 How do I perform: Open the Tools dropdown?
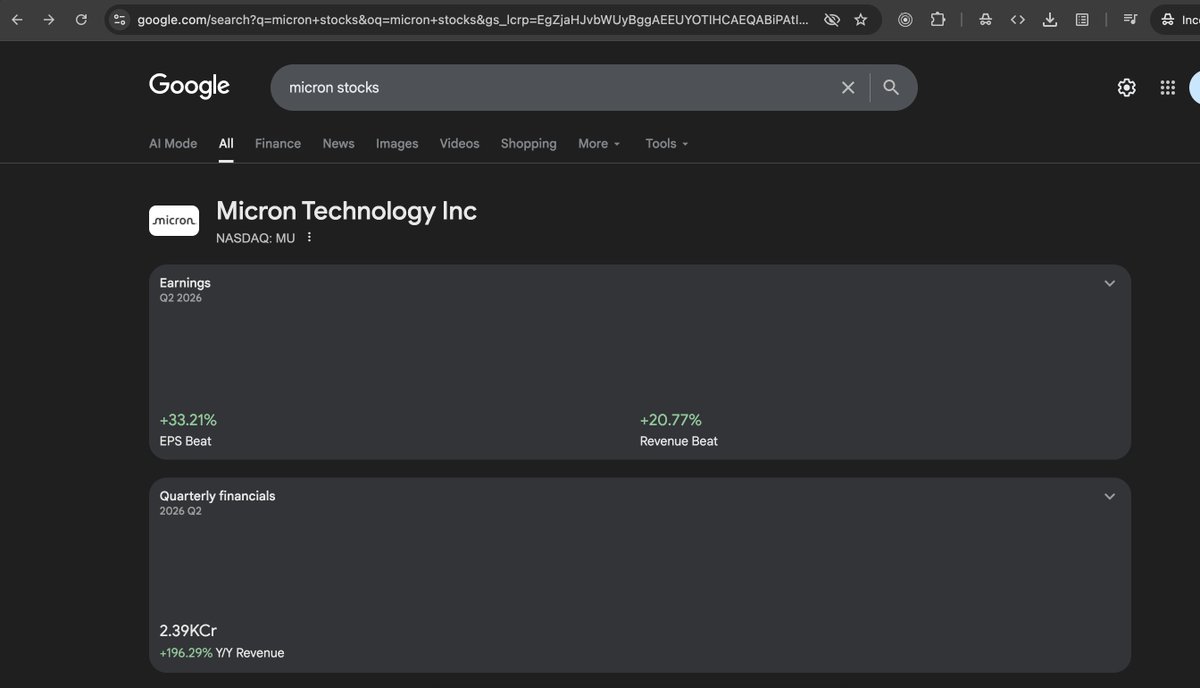[x=667, y=144]
